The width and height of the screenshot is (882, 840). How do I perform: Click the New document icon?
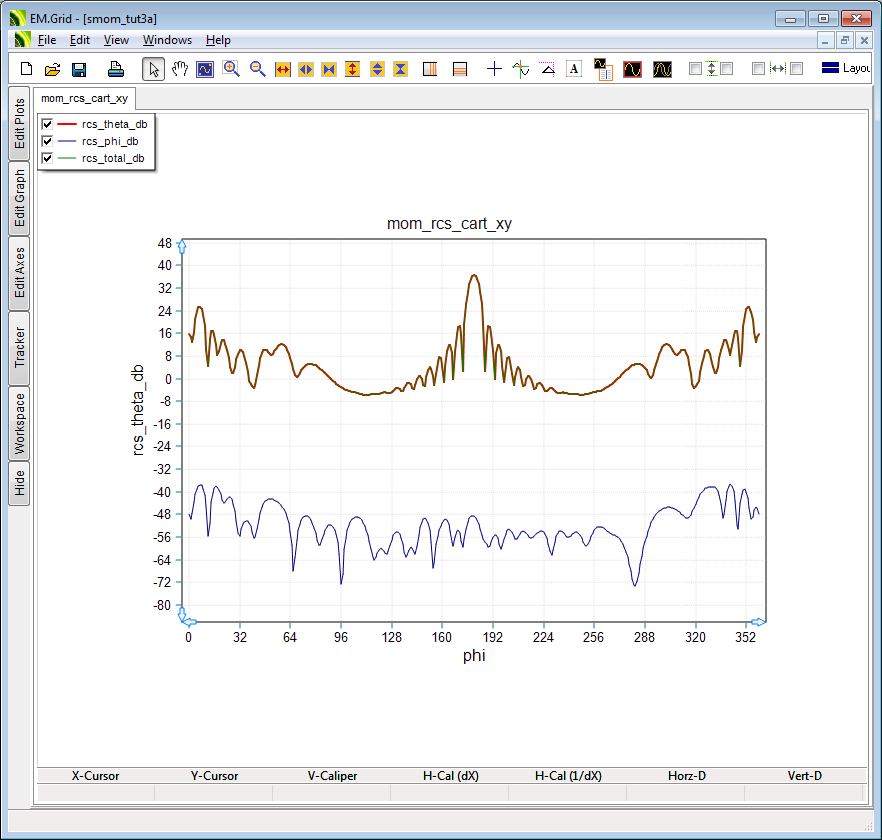[x=26, y=69]
